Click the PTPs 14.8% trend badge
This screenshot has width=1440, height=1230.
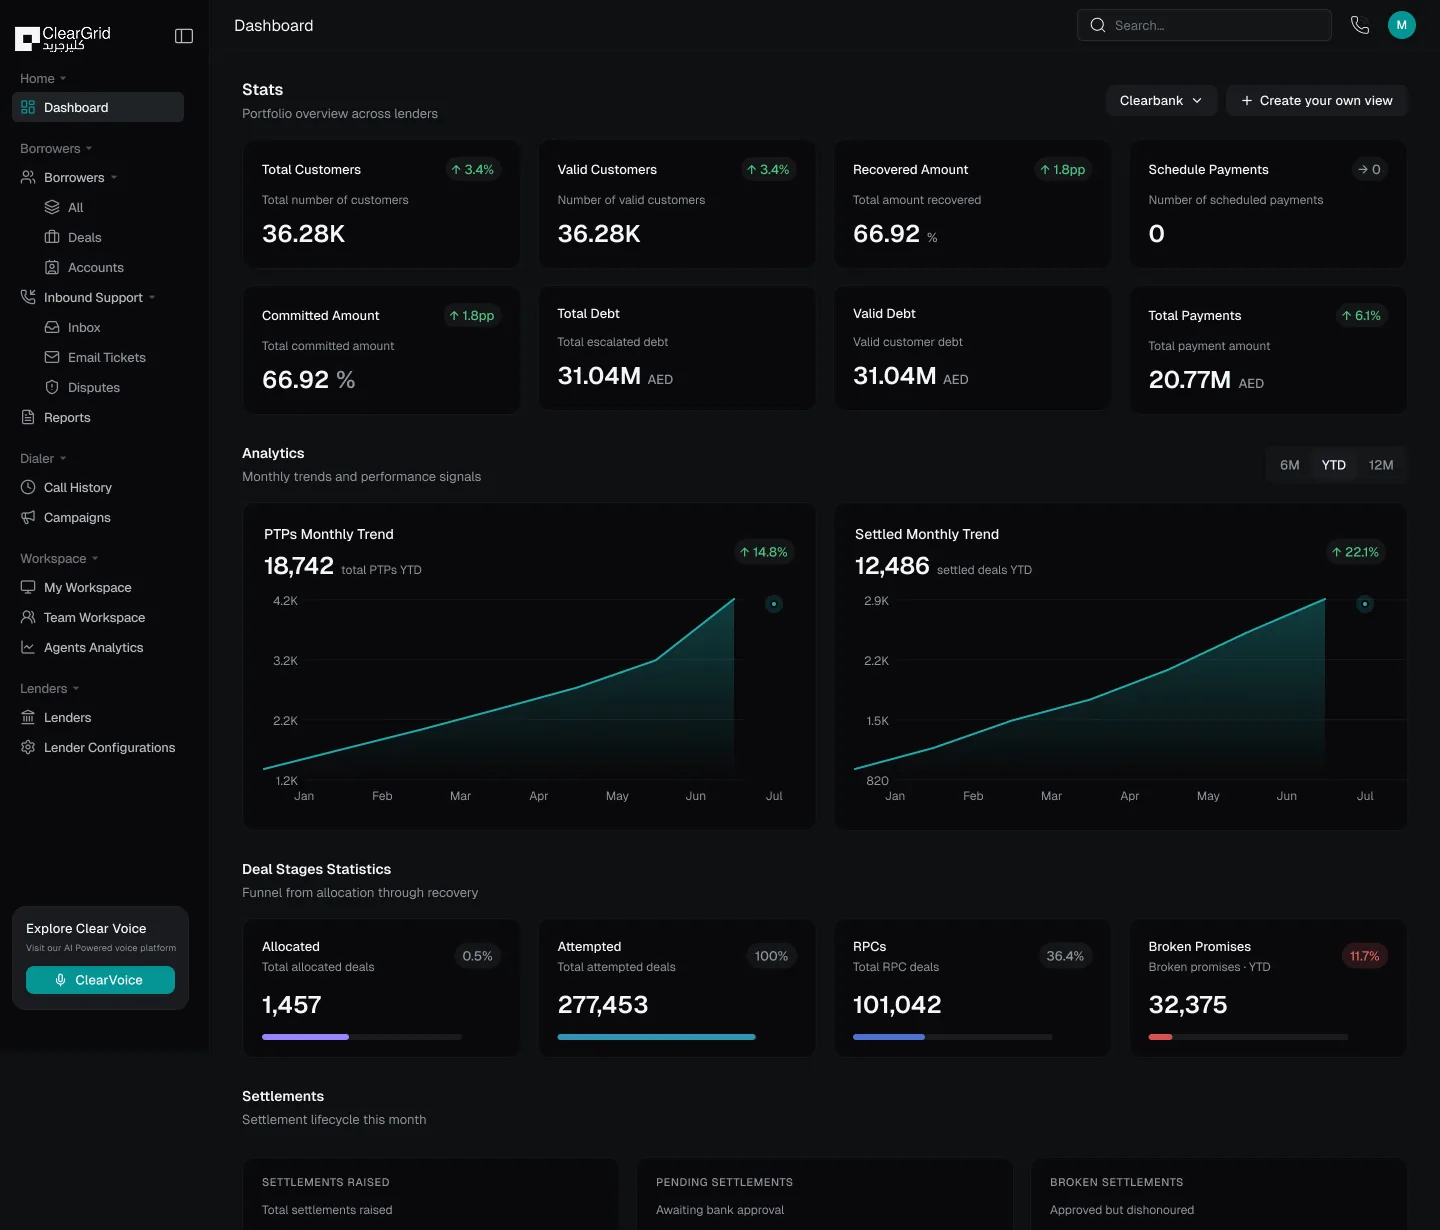(764, 552)
